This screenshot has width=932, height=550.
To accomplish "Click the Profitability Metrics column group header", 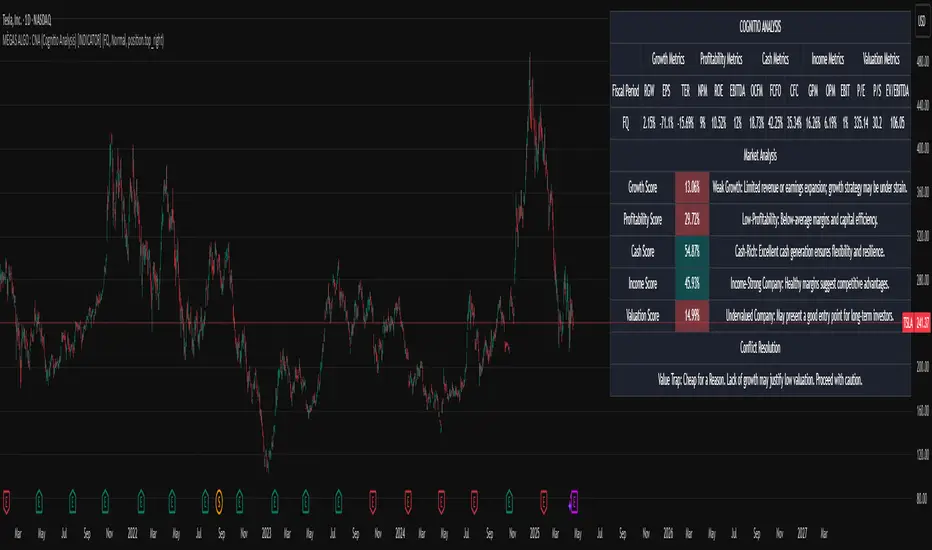I will point(720,59).
